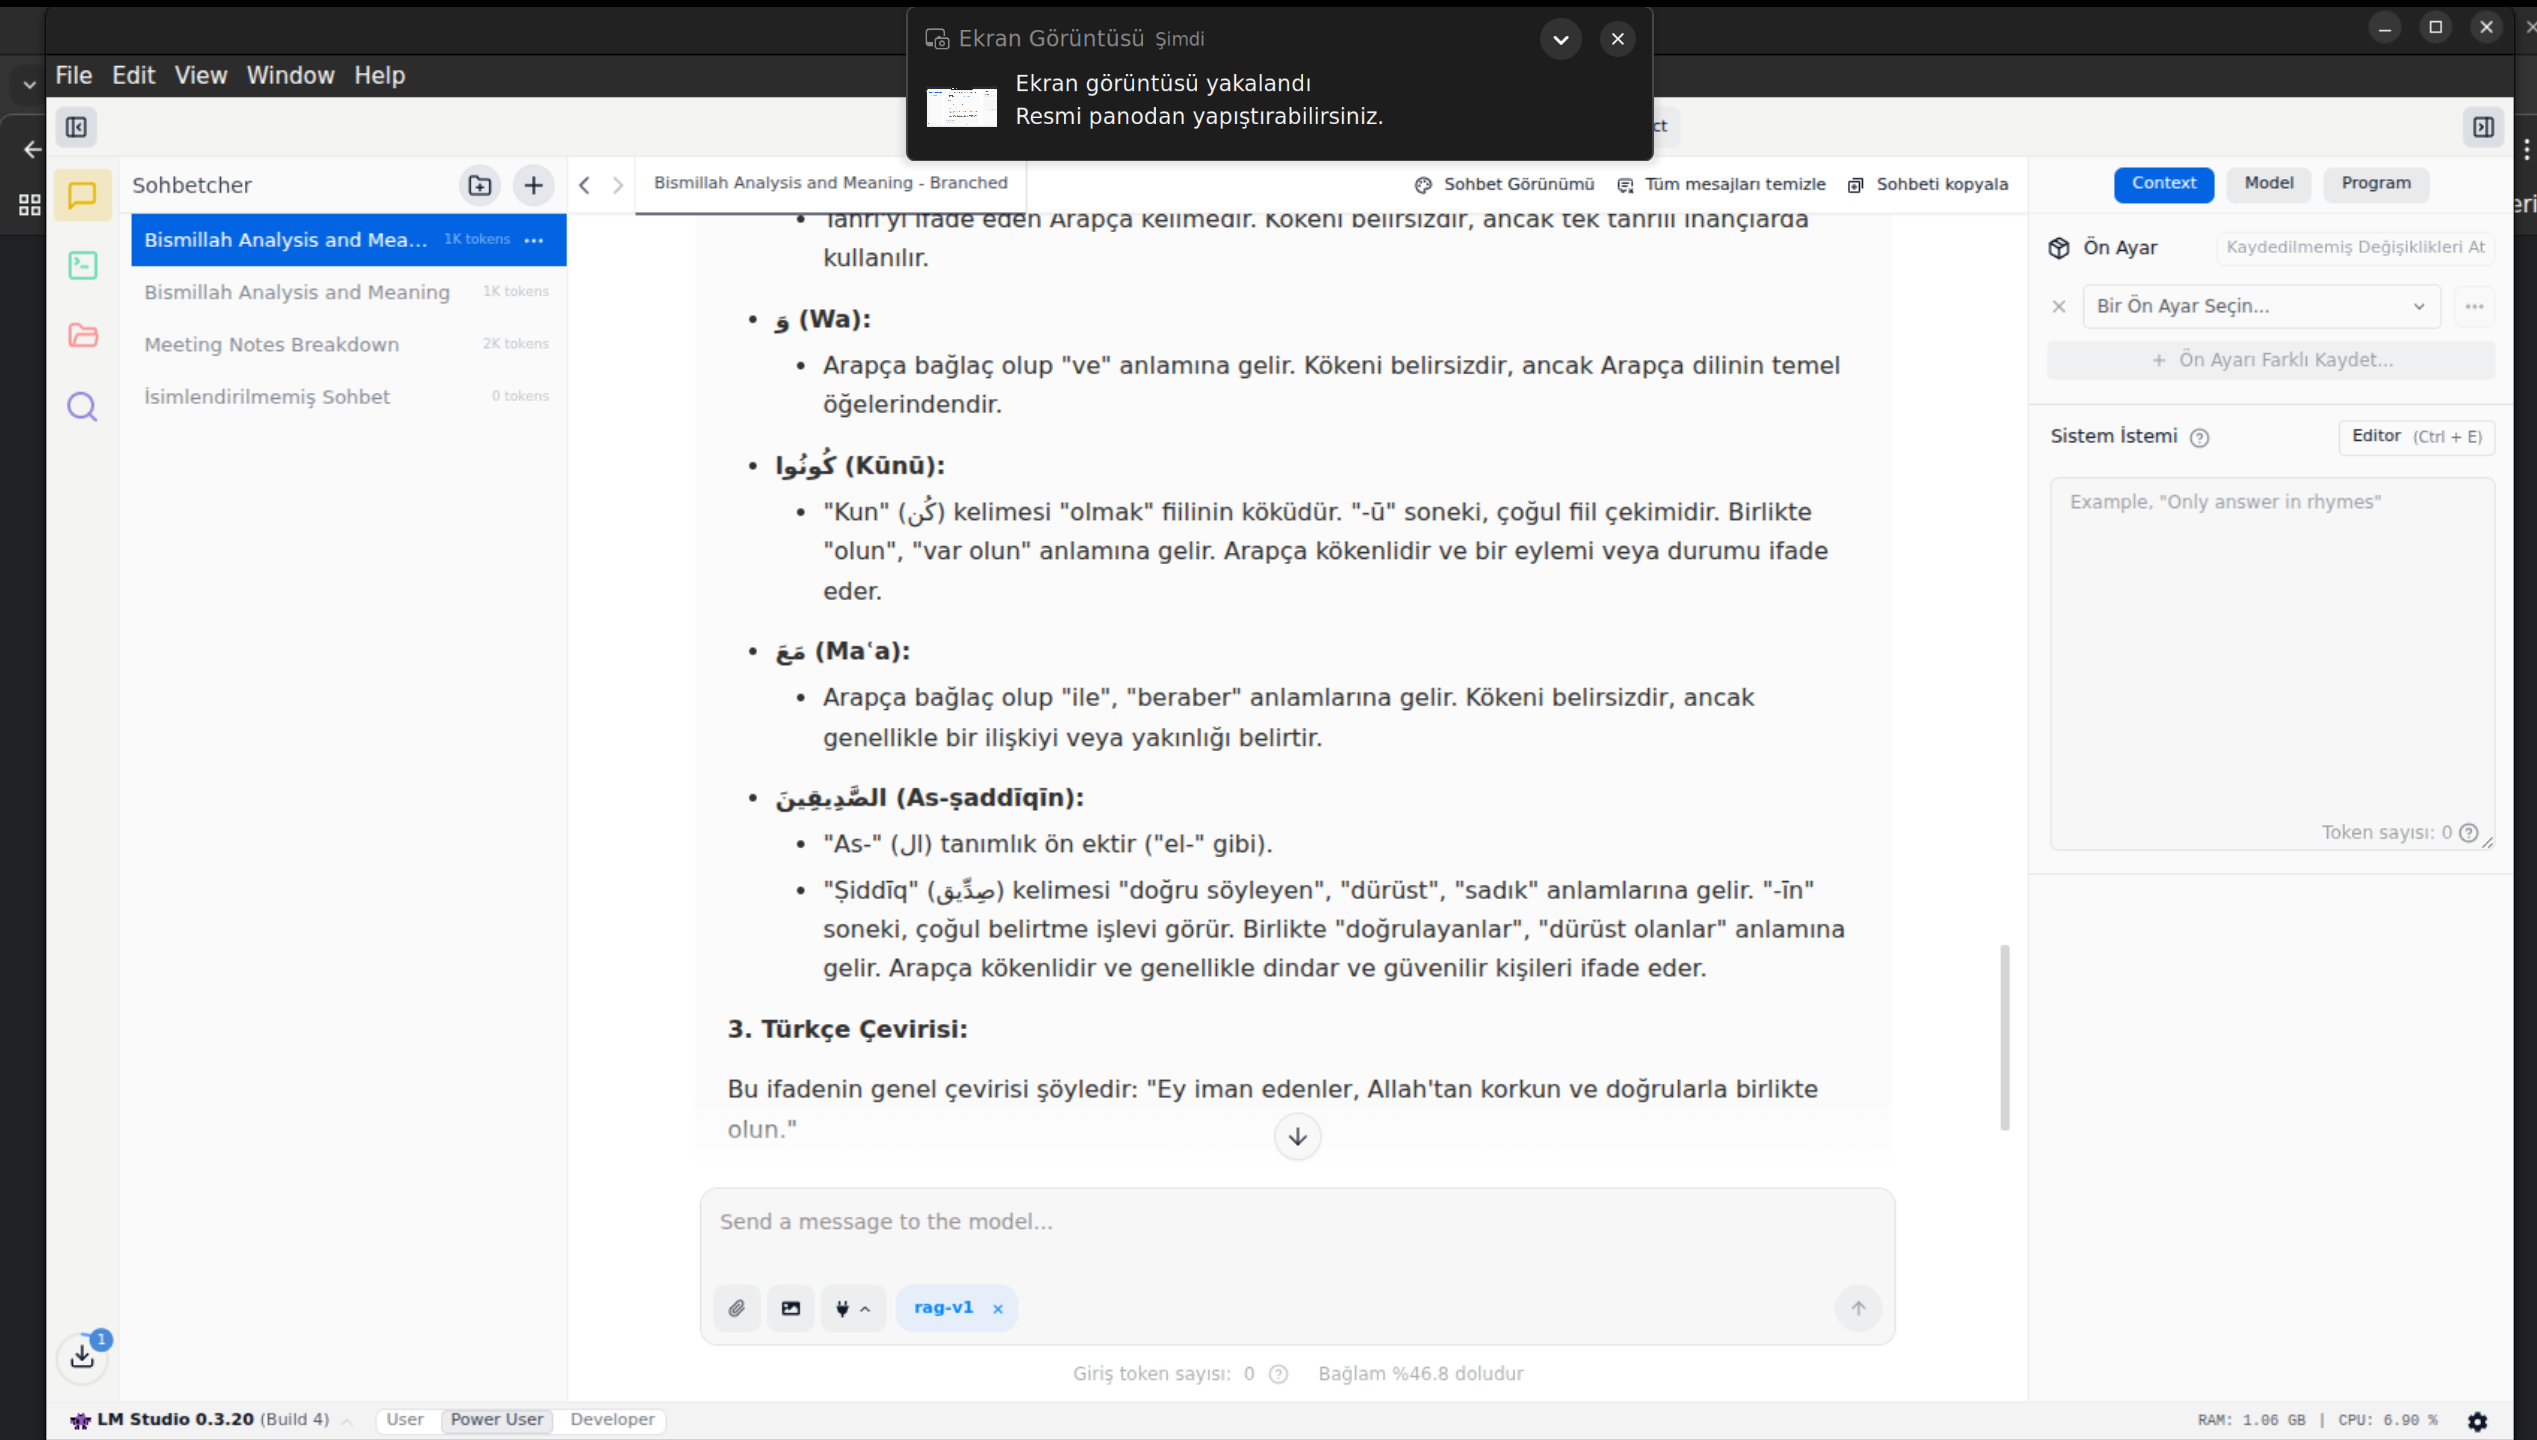2537x1440 pixels.
Task: Open the downloads icon at bottom left
Action: click(82, 1356)
